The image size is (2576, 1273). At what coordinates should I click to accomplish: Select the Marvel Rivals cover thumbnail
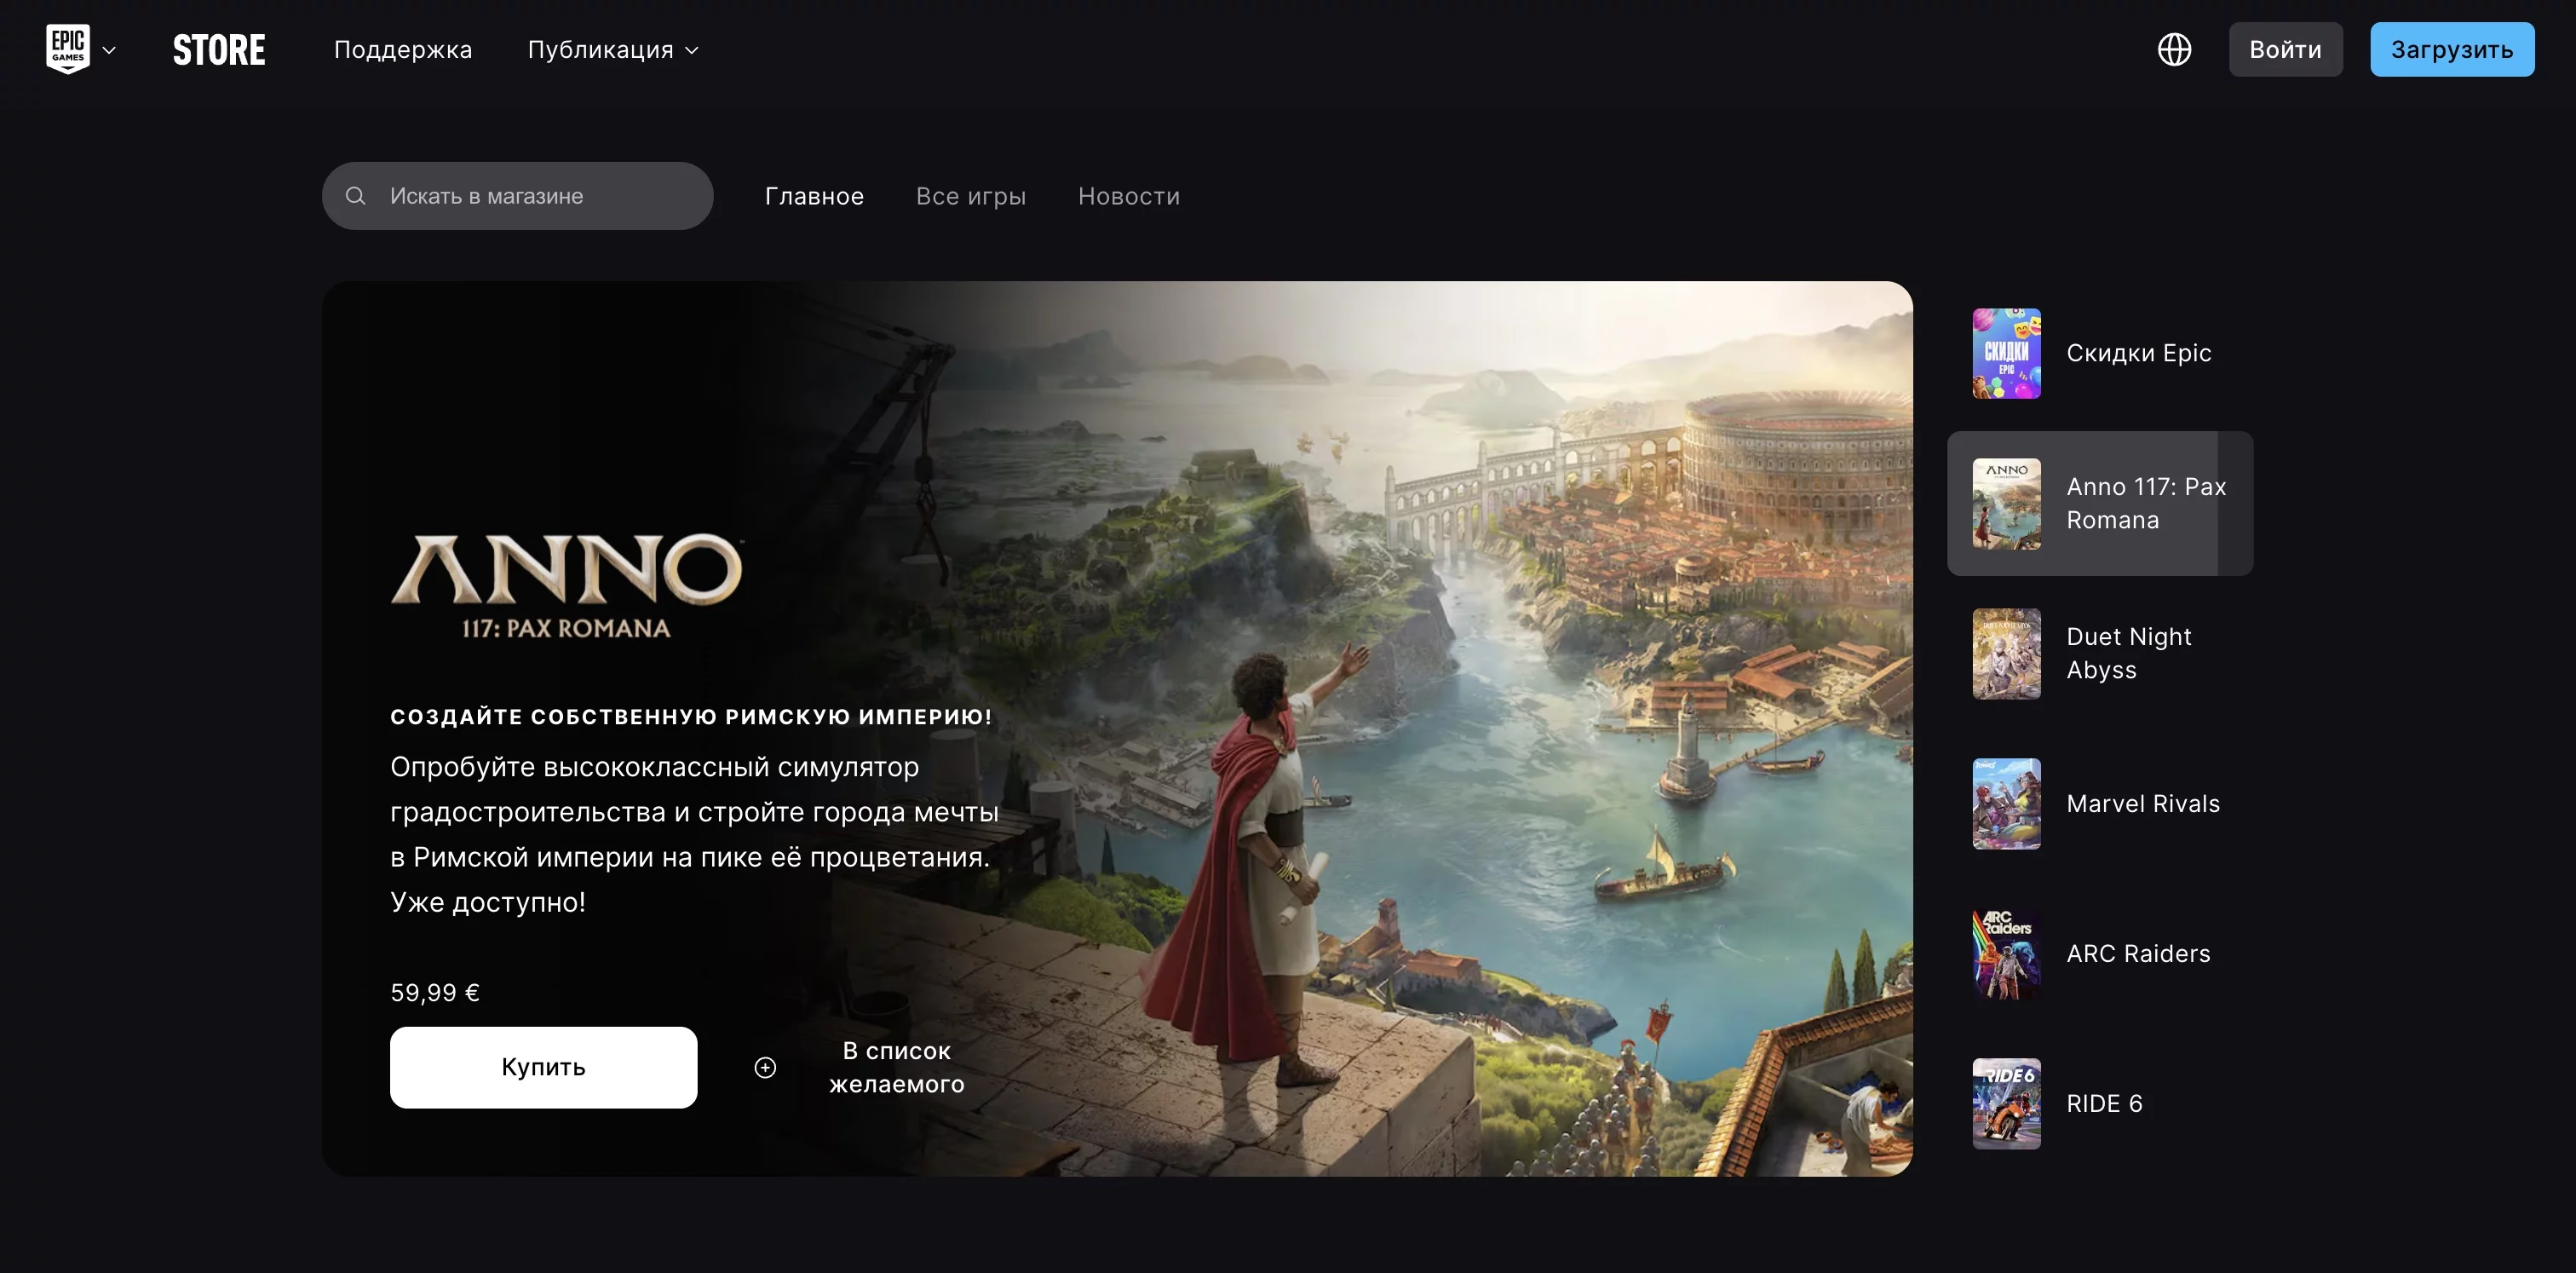point(2006,804)
